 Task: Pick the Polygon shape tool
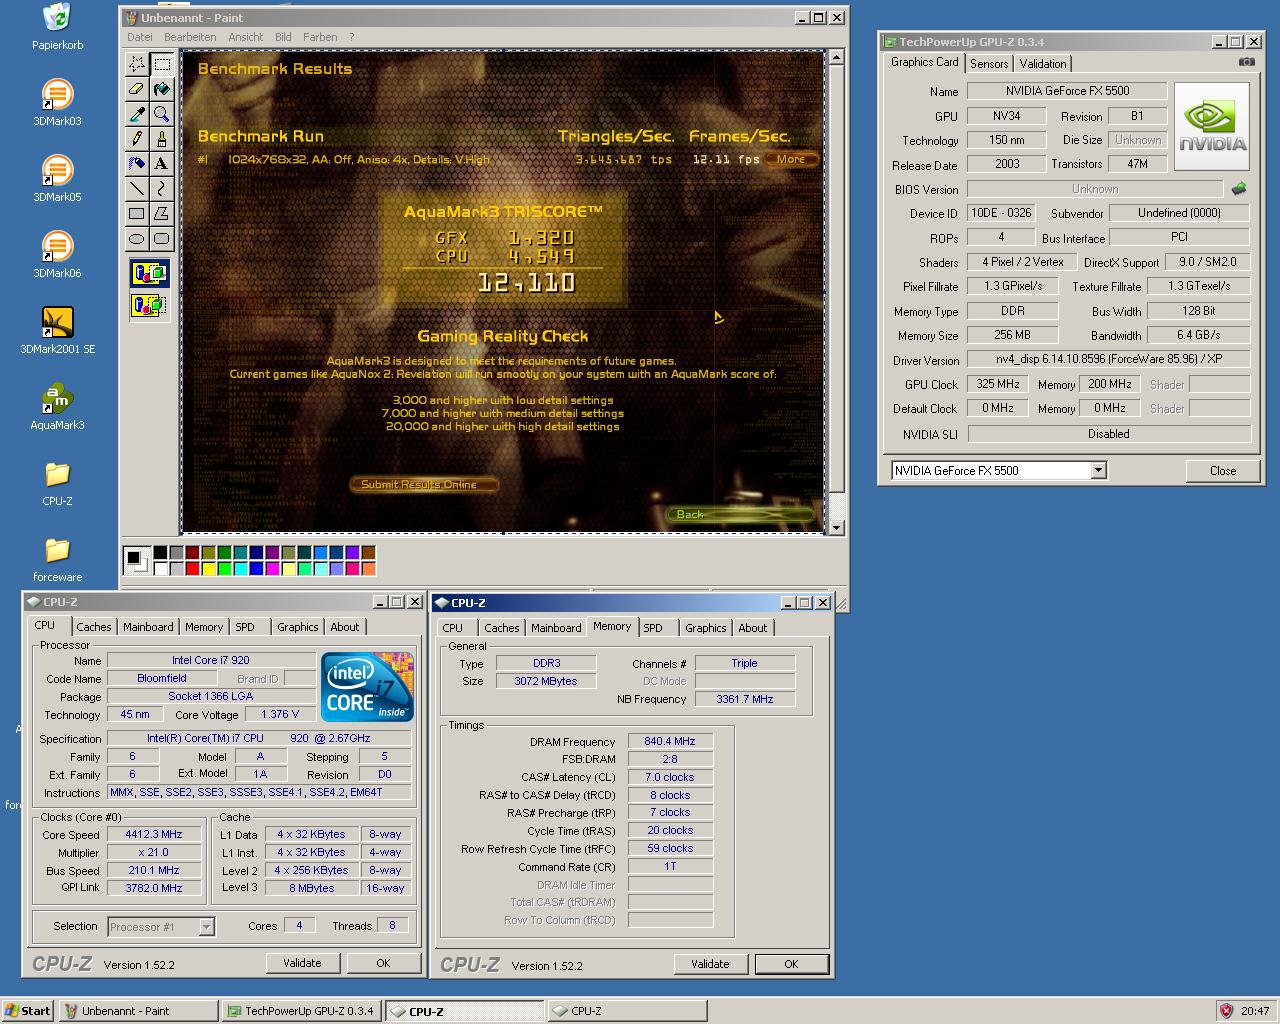coord(161,213)
